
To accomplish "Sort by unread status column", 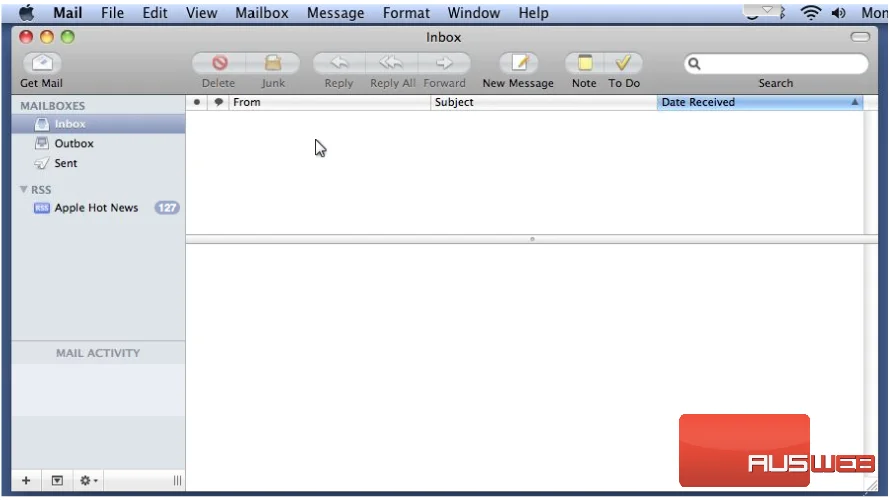I will (x=197, y=102).
